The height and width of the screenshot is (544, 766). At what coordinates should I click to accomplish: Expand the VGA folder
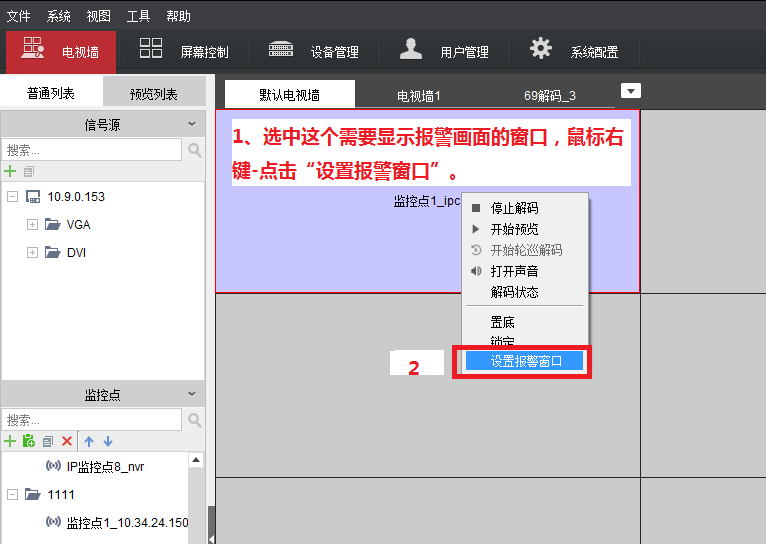click(x=32, y=225)
